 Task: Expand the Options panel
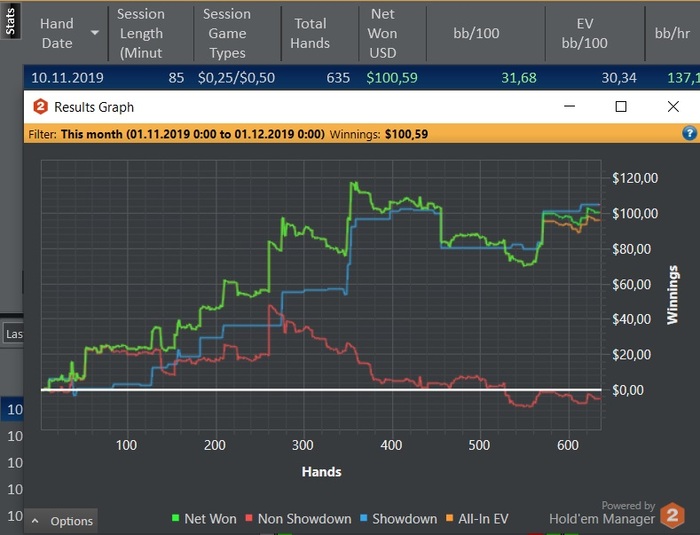62,521
